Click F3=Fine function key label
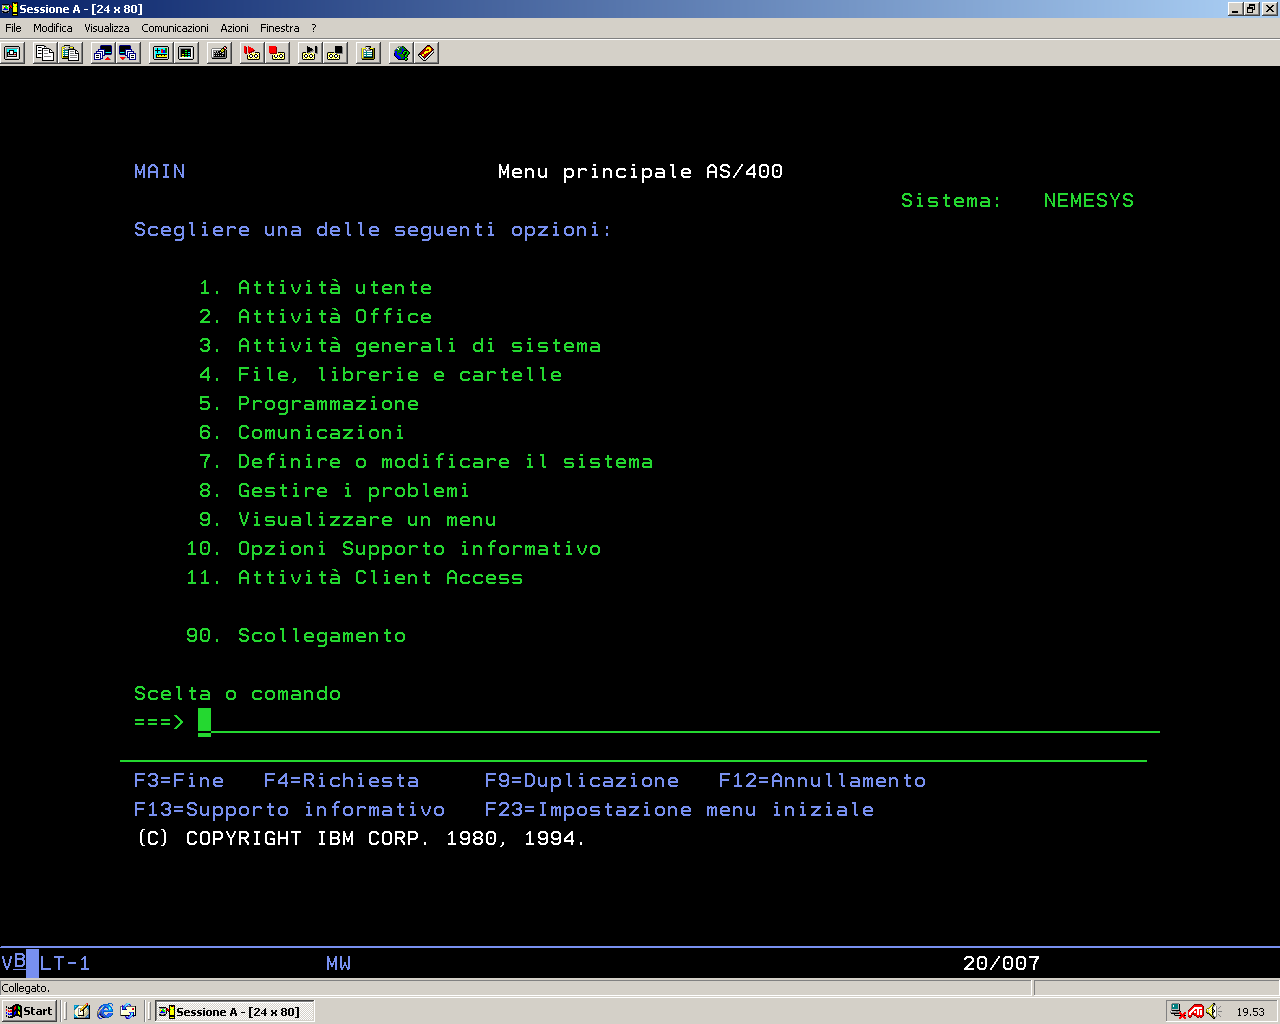 [179, 781]
